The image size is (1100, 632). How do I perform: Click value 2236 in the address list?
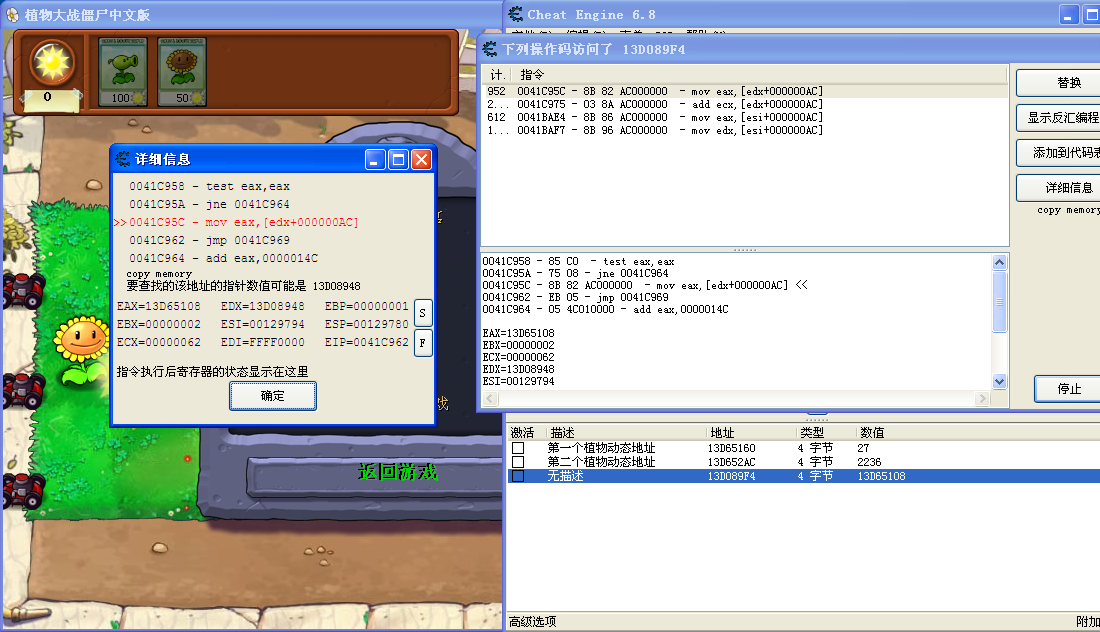click(869, 462)
